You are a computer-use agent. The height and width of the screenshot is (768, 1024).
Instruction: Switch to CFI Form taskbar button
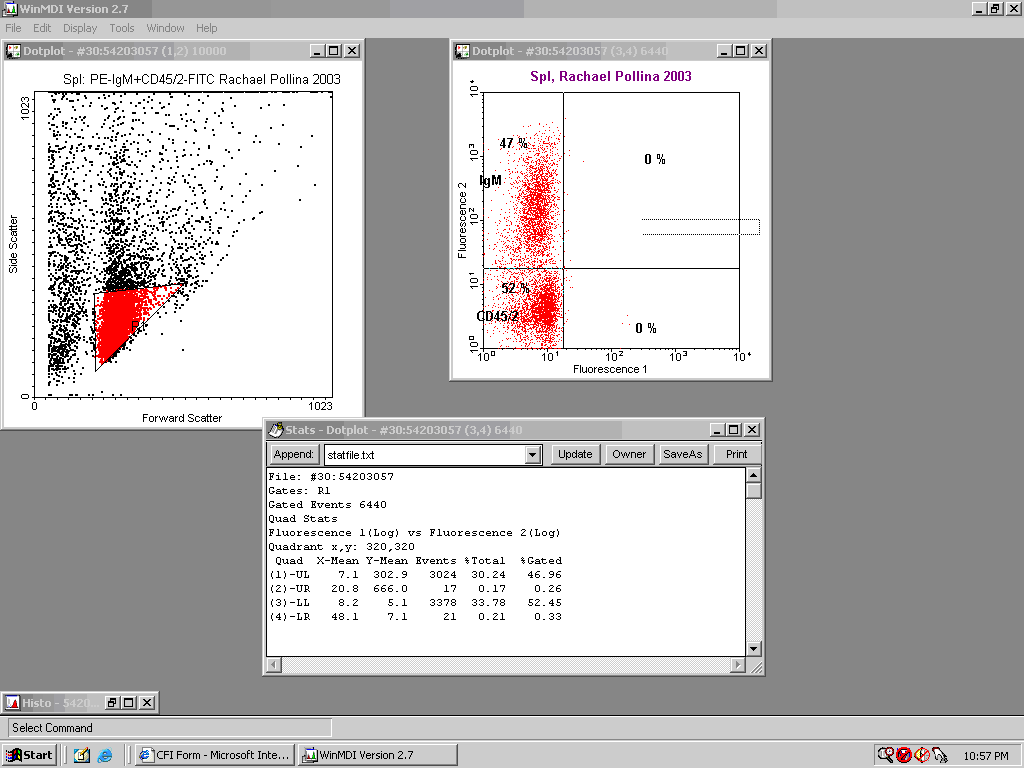215,755
